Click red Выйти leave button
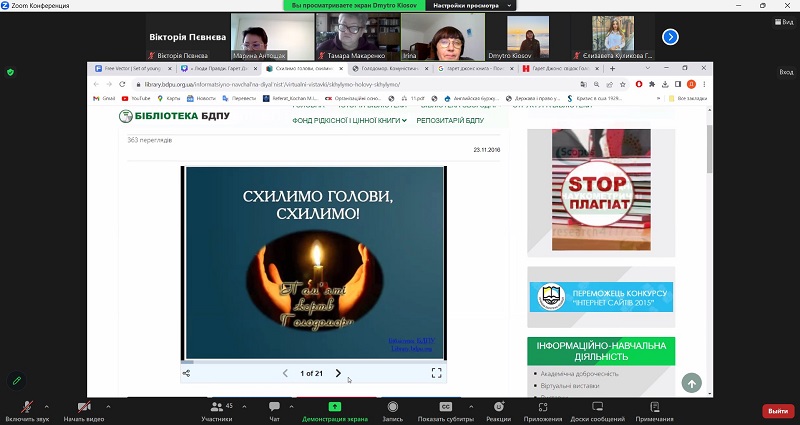The height and width of the screenshot is (425, 800). click(778, 411)
